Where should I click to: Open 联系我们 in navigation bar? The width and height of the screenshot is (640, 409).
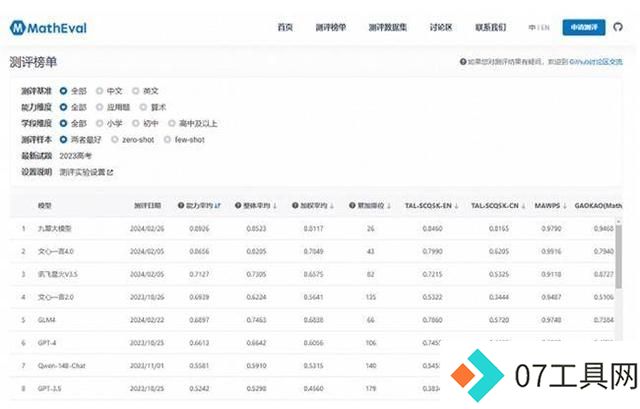point(491,27)
